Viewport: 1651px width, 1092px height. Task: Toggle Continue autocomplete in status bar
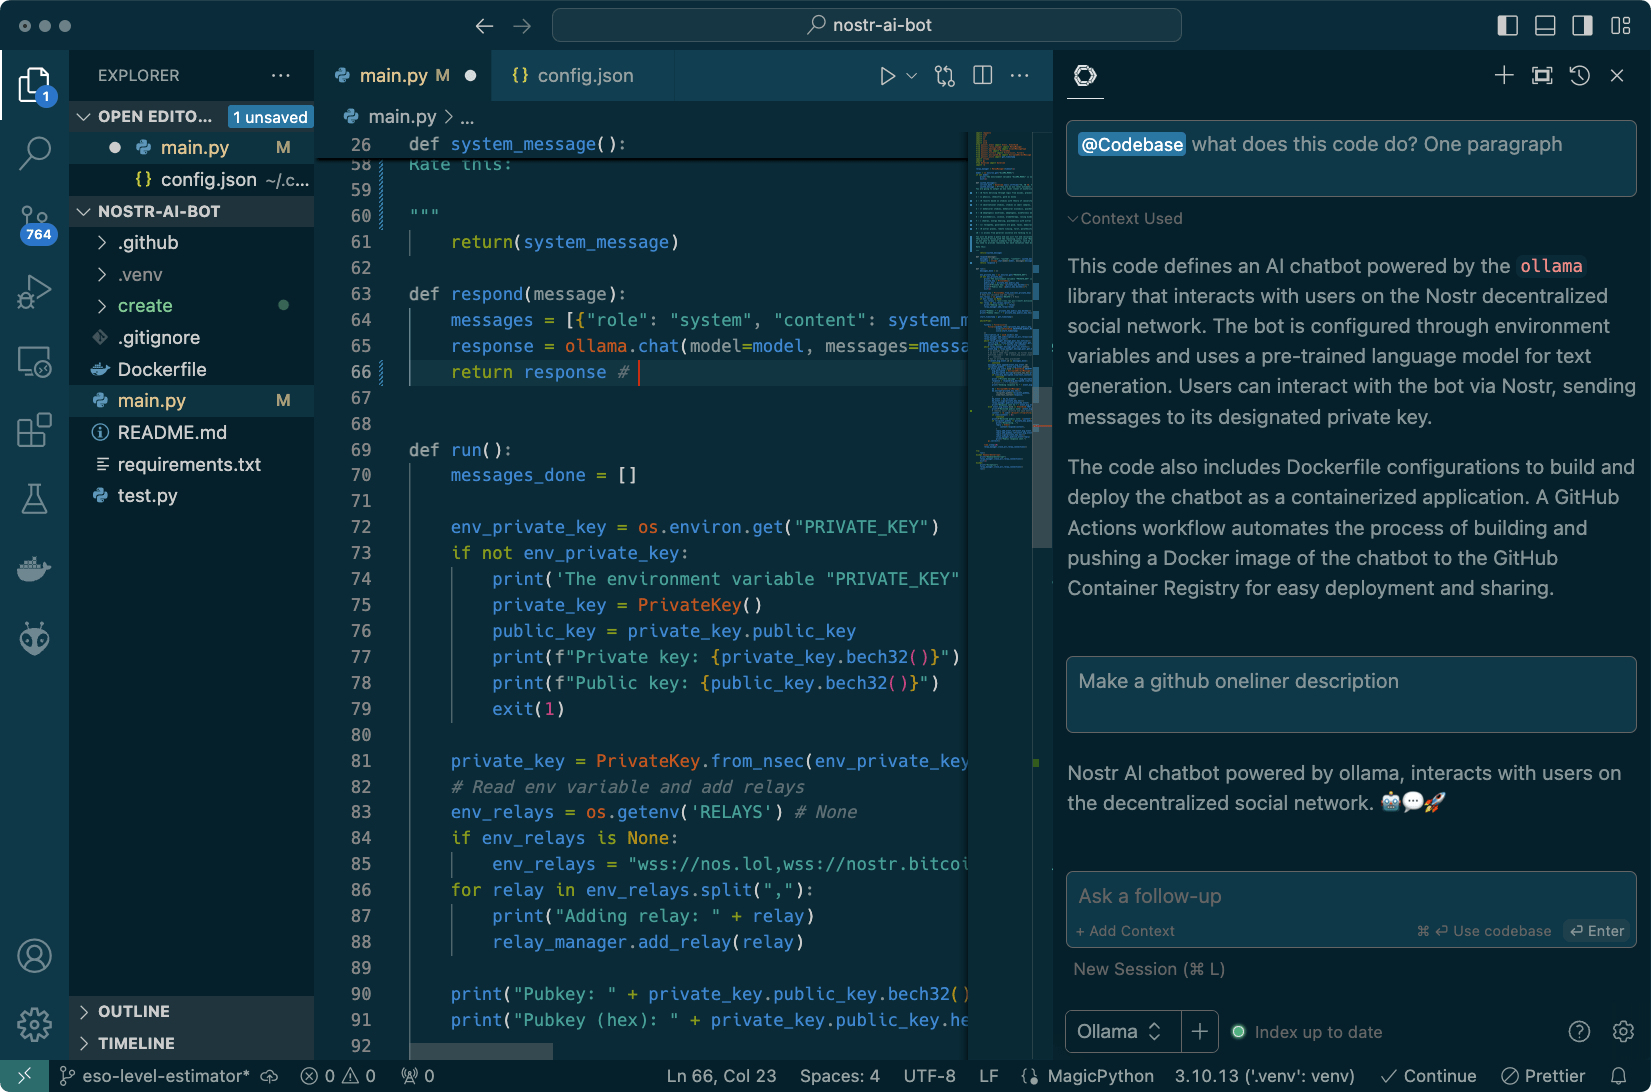(1428, 1076)
